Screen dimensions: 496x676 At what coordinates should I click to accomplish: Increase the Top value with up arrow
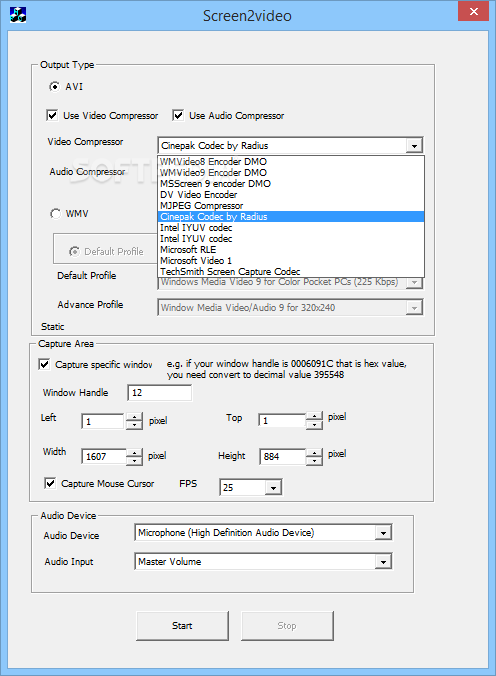pos(314,416)
